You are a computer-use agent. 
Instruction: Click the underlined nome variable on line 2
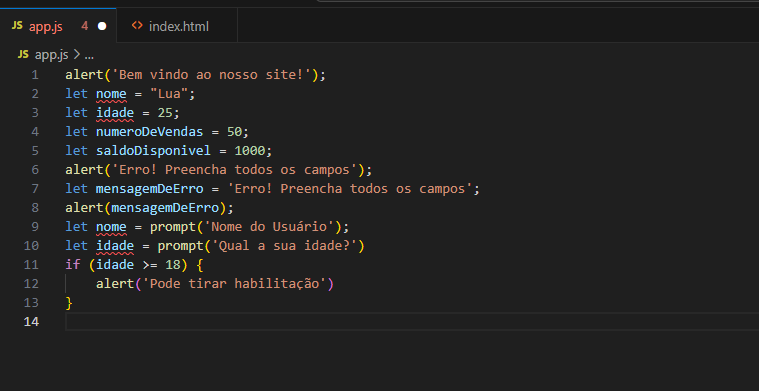[111, 94]
